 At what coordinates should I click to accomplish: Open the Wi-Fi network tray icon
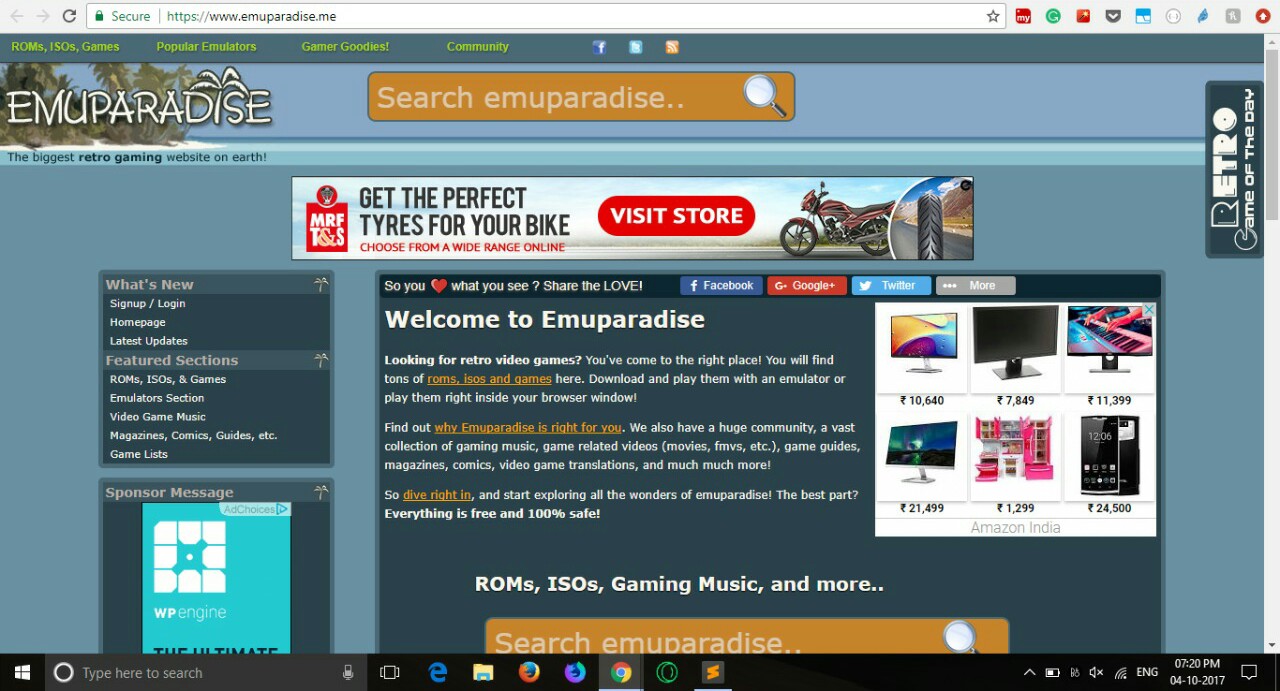(x=1121, y=672)
